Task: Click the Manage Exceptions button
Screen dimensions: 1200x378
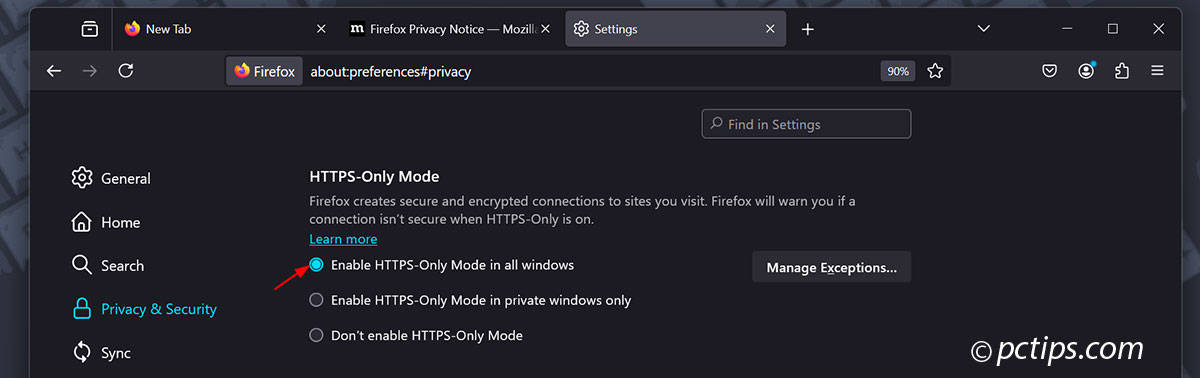Action: (831, 267)
